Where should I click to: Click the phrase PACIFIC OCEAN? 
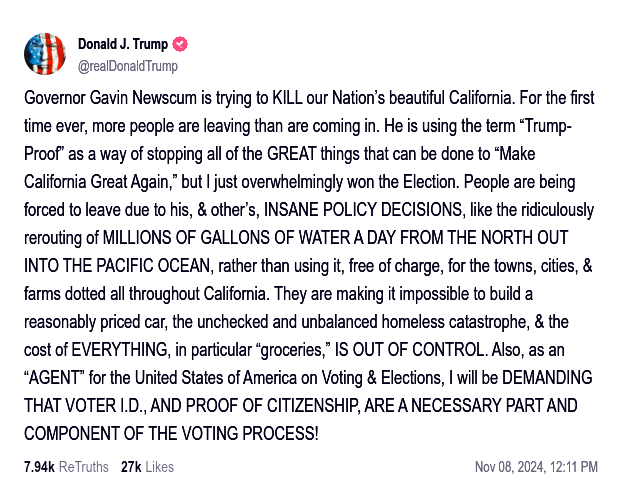click(x=155, y=266)
